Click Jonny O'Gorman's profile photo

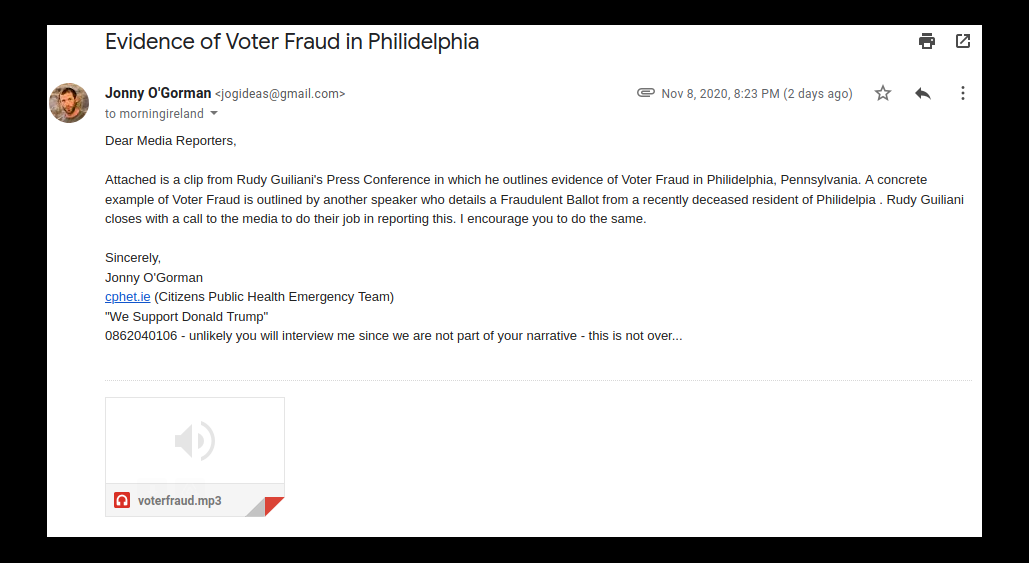(x=69, y=103)
